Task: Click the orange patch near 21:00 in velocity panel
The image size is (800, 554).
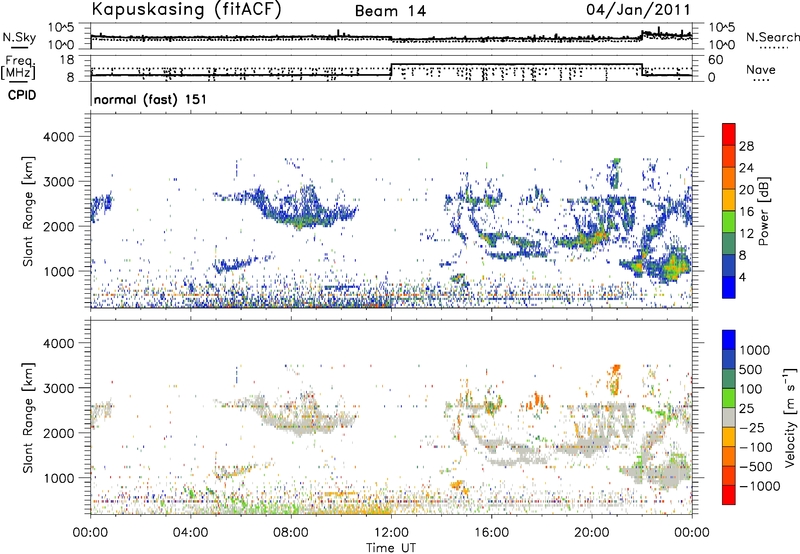Action: [x=615, y=379]
